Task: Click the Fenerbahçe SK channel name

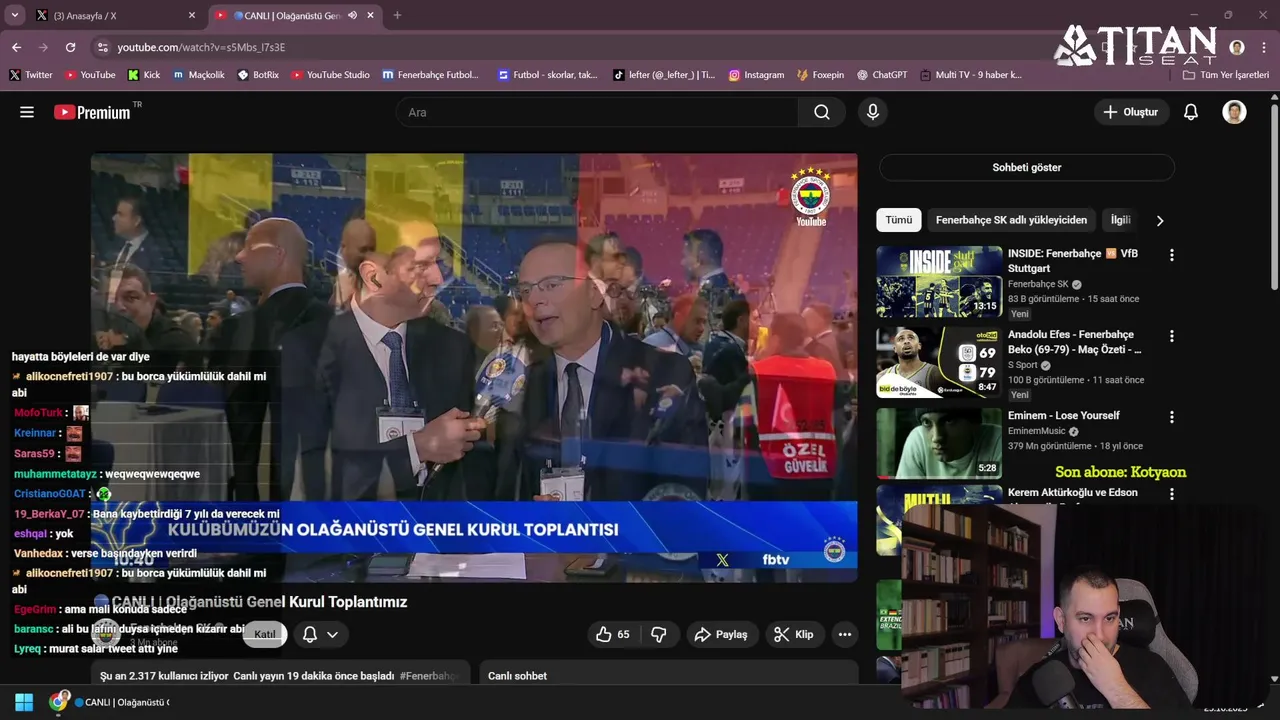Action: tap(1038, 284)
